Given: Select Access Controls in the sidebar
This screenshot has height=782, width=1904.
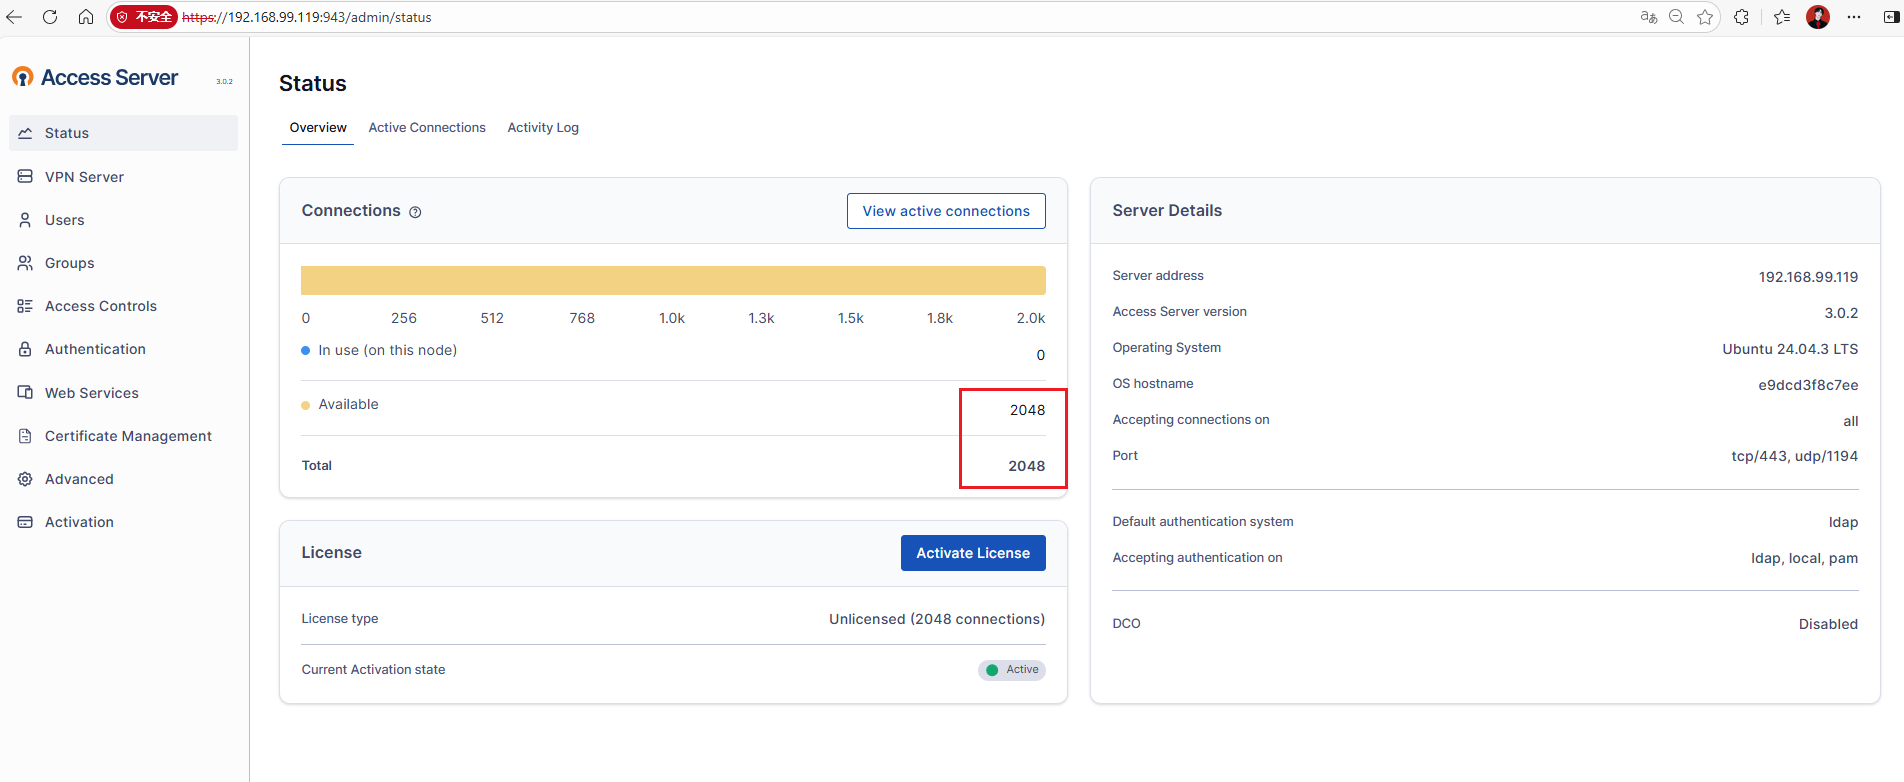Looking at the screenshot, I should click(100, 306).
